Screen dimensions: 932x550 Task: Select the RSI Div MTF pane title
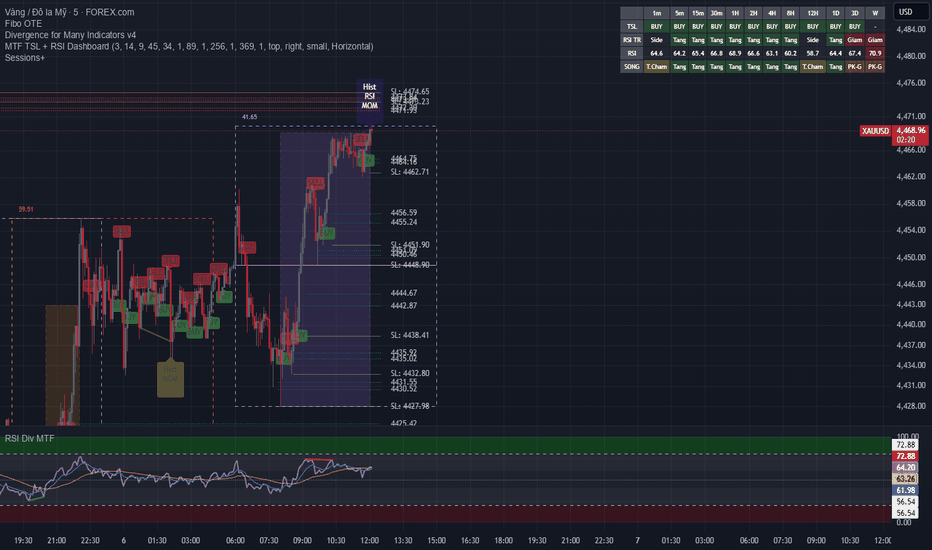click(29, 438)
